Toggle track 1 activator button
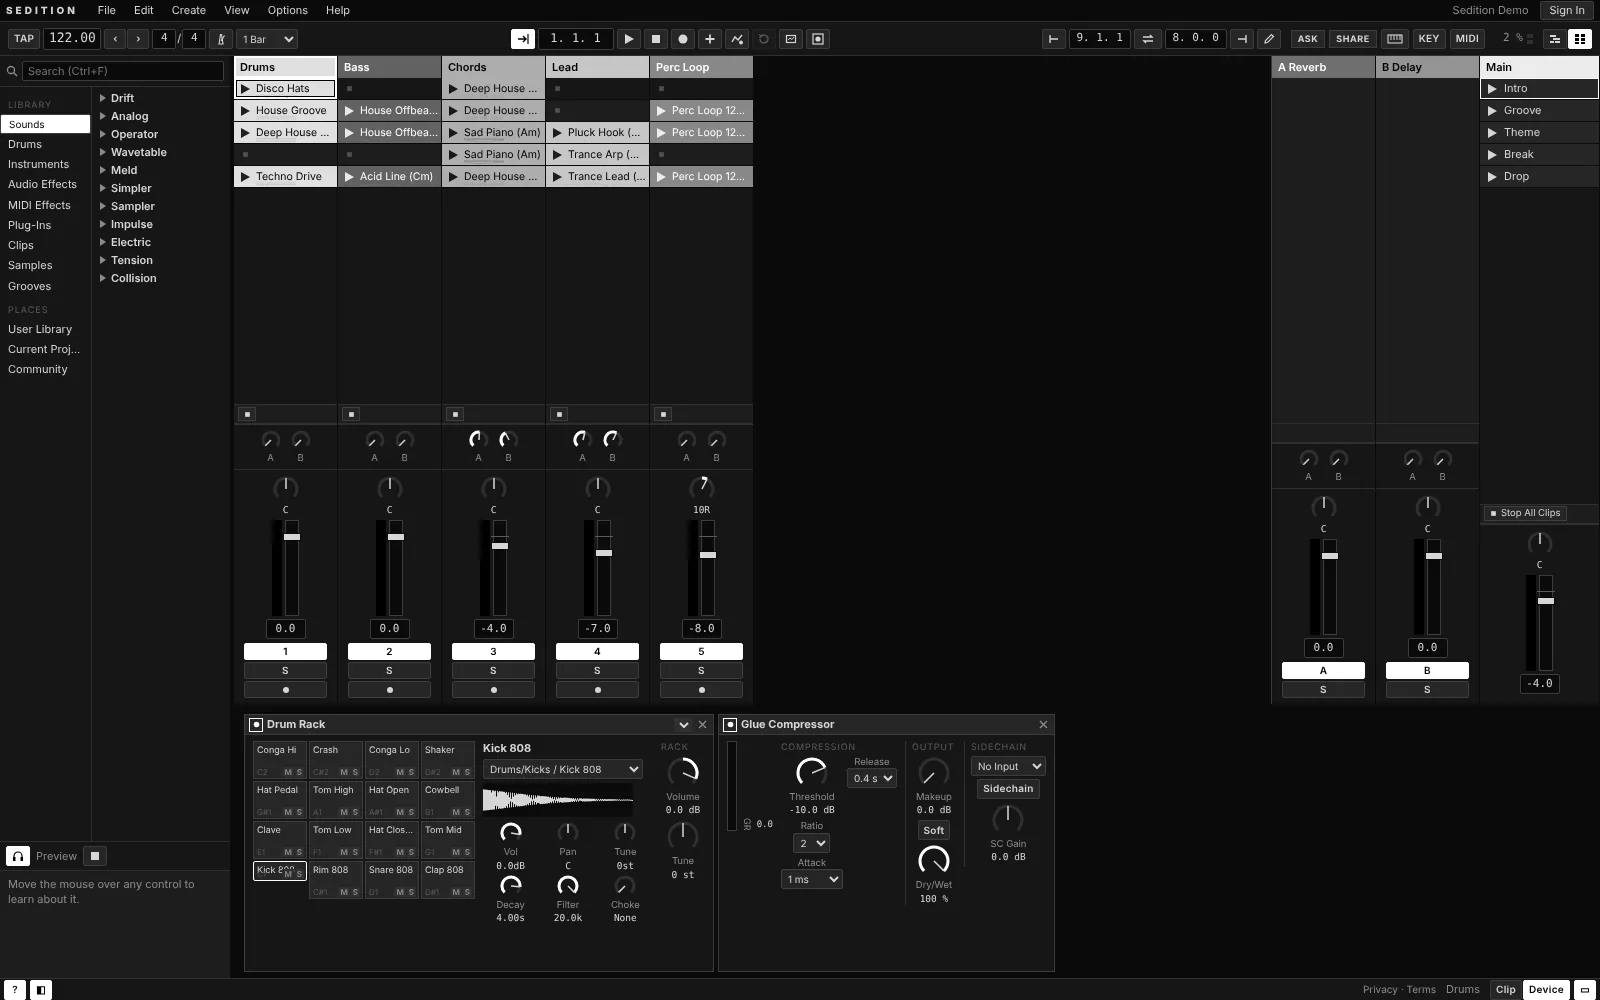 (x=285, y=651)
